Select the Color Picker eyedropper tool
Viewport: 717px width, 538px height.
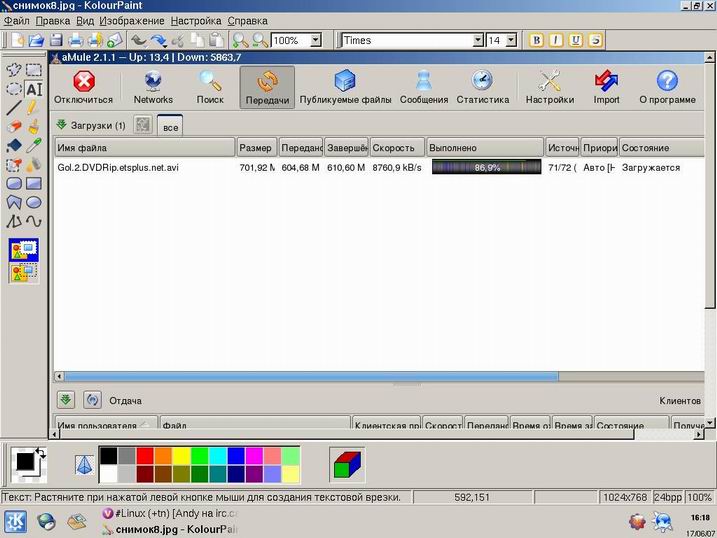pyautogui.click(x=34, y=146)
